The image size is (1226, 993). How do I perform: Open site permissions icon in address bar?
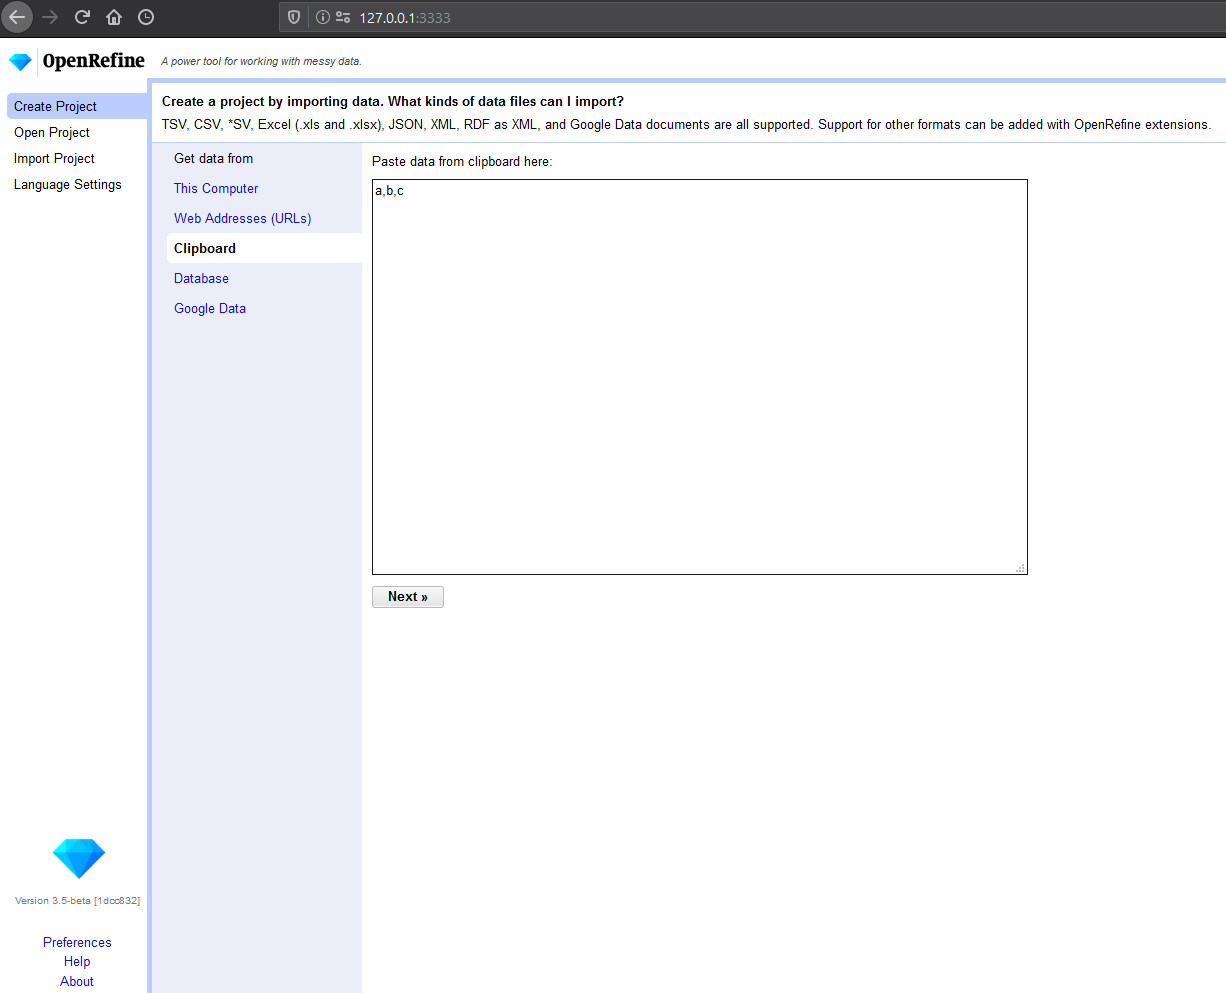point(343,17)
